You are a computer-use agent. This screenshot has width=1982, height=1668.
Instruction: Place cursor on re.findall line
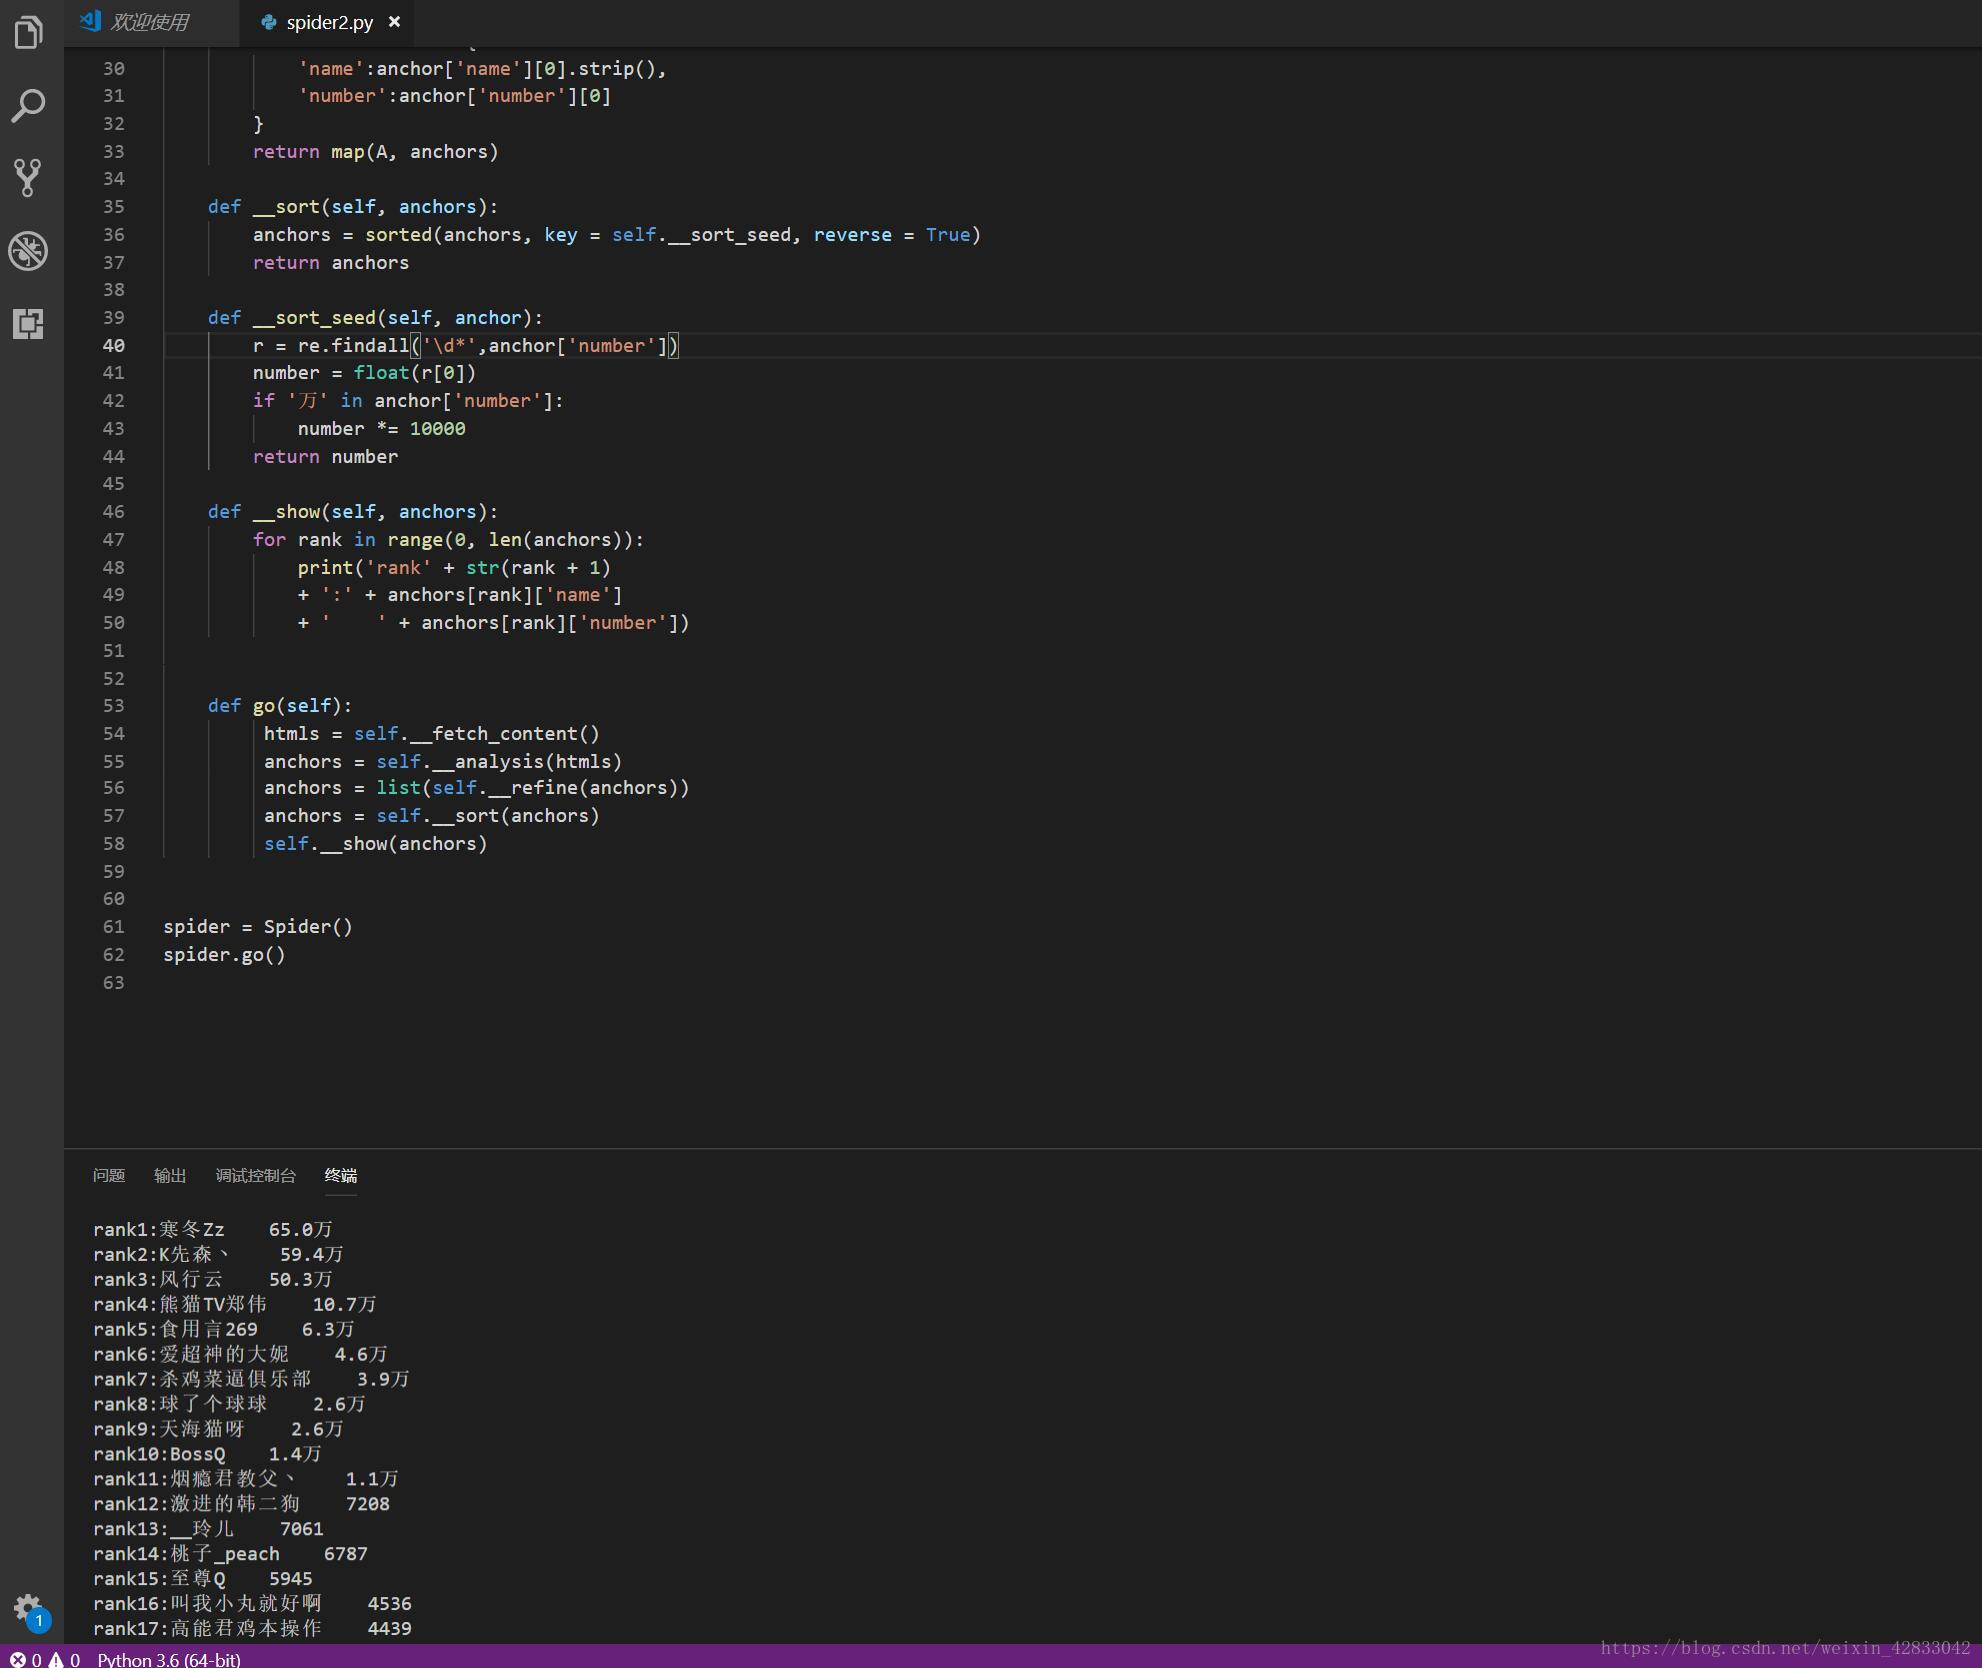click(x=466, y=346)
